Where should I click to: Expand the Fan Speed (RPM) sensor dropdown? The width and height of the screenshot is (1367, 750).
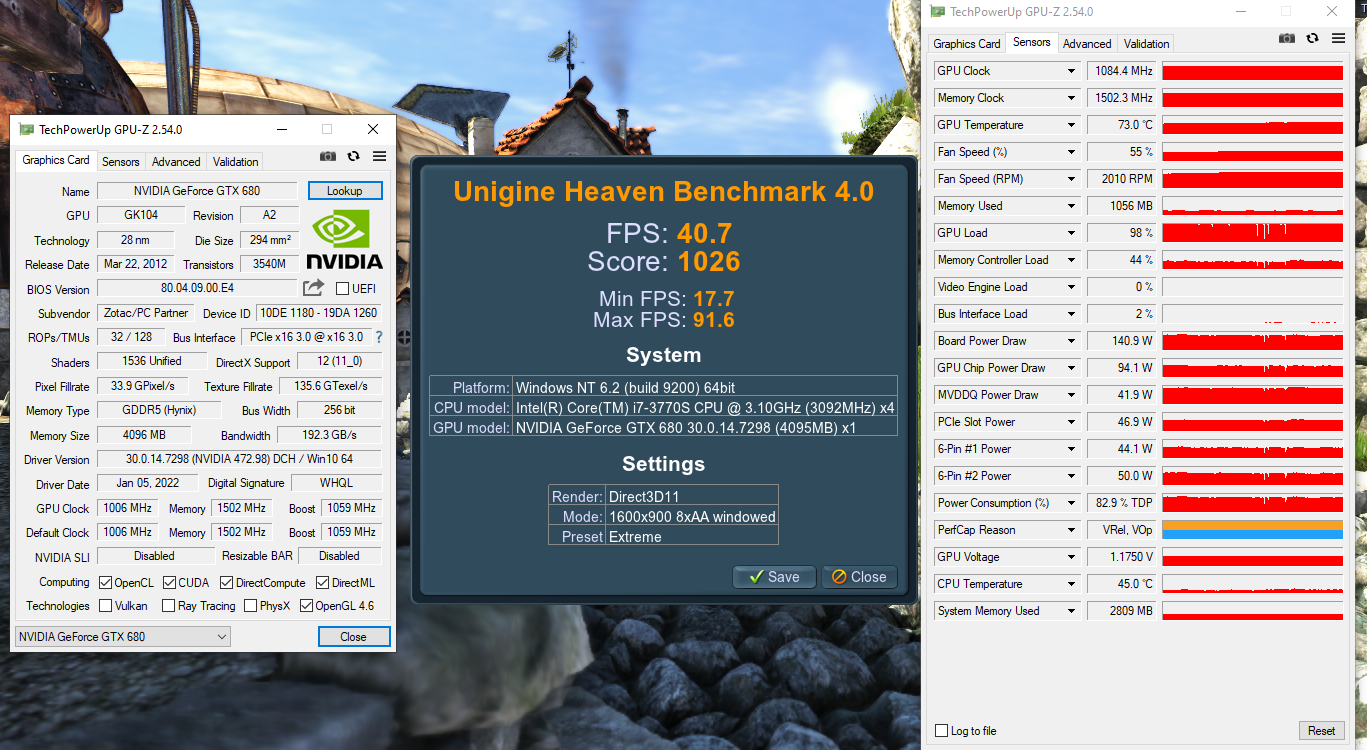pyautogui.click(x=1072, y=179)
